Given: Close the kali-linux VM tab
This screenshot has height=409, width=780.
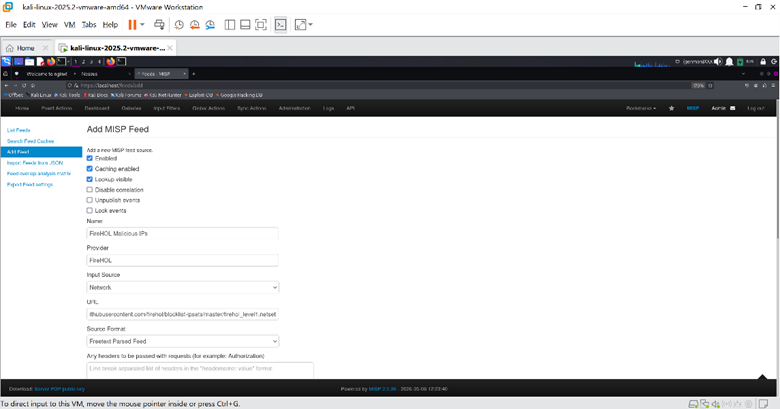Looking at the screenshot, I should coord(170,48).
